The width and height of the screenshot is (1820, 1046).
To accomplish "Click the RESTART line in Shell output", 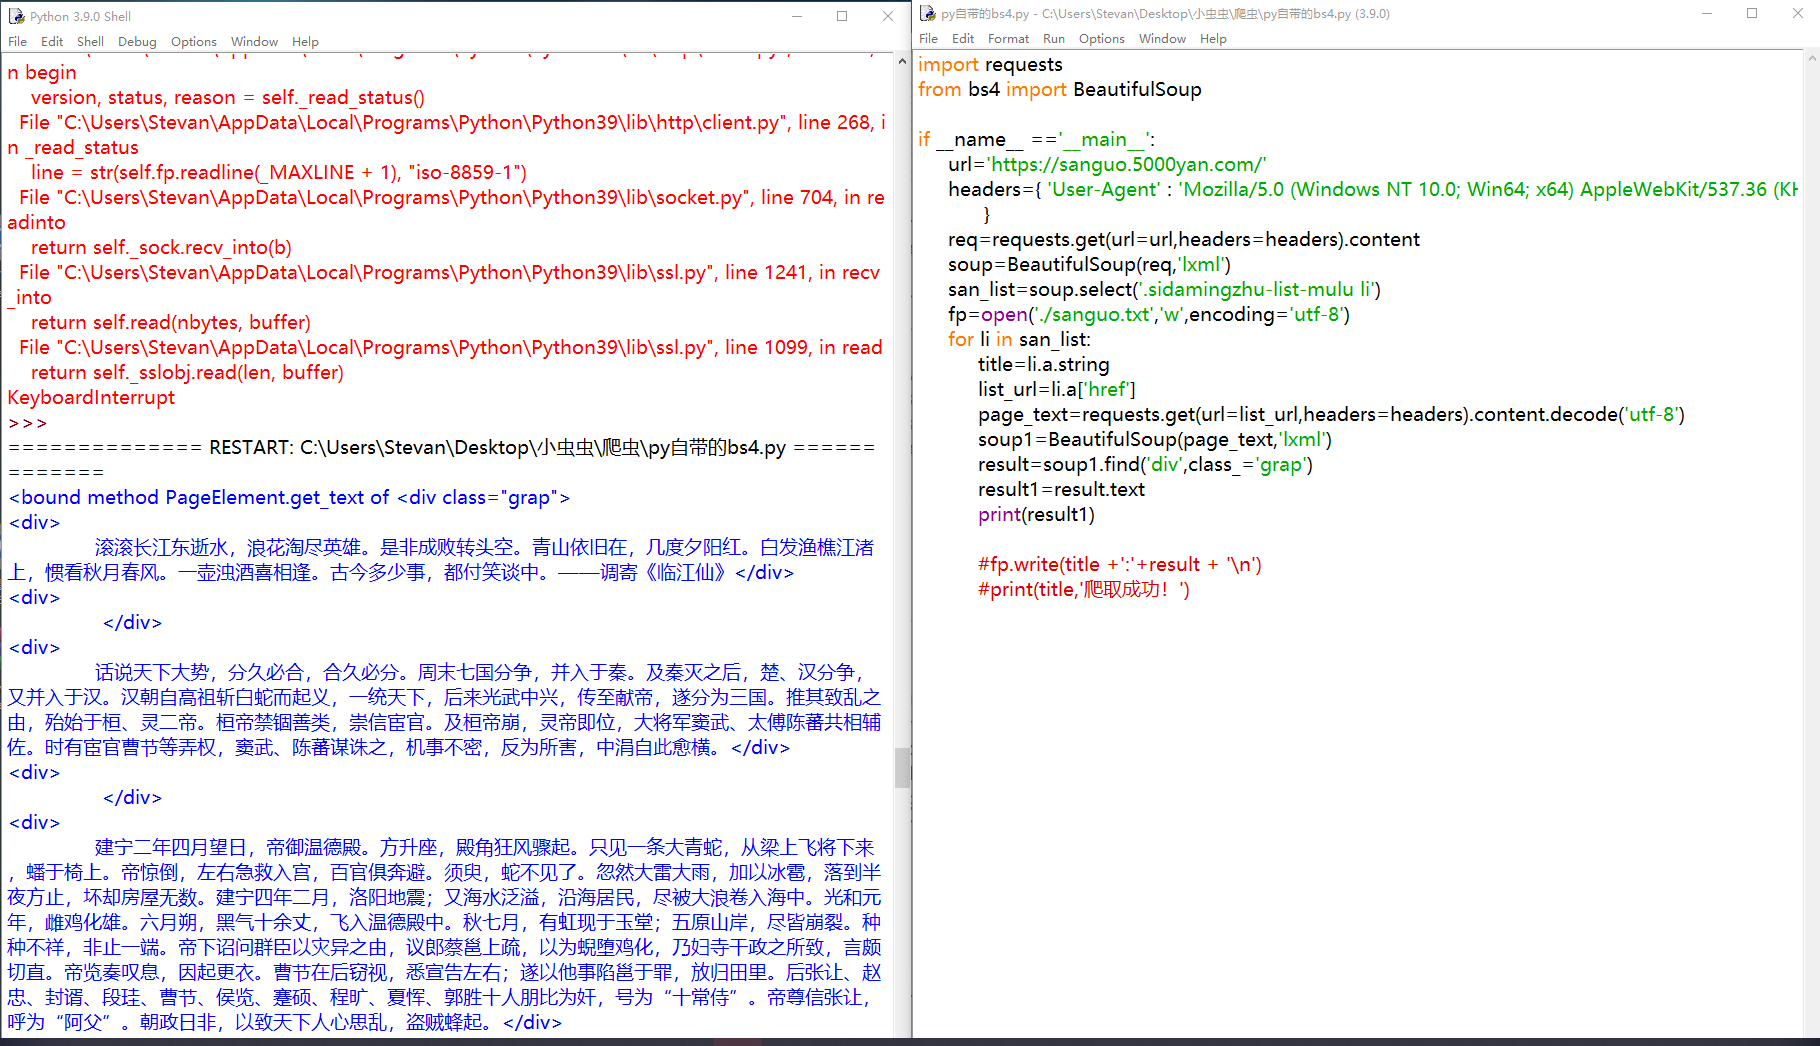I will (442, 459).
